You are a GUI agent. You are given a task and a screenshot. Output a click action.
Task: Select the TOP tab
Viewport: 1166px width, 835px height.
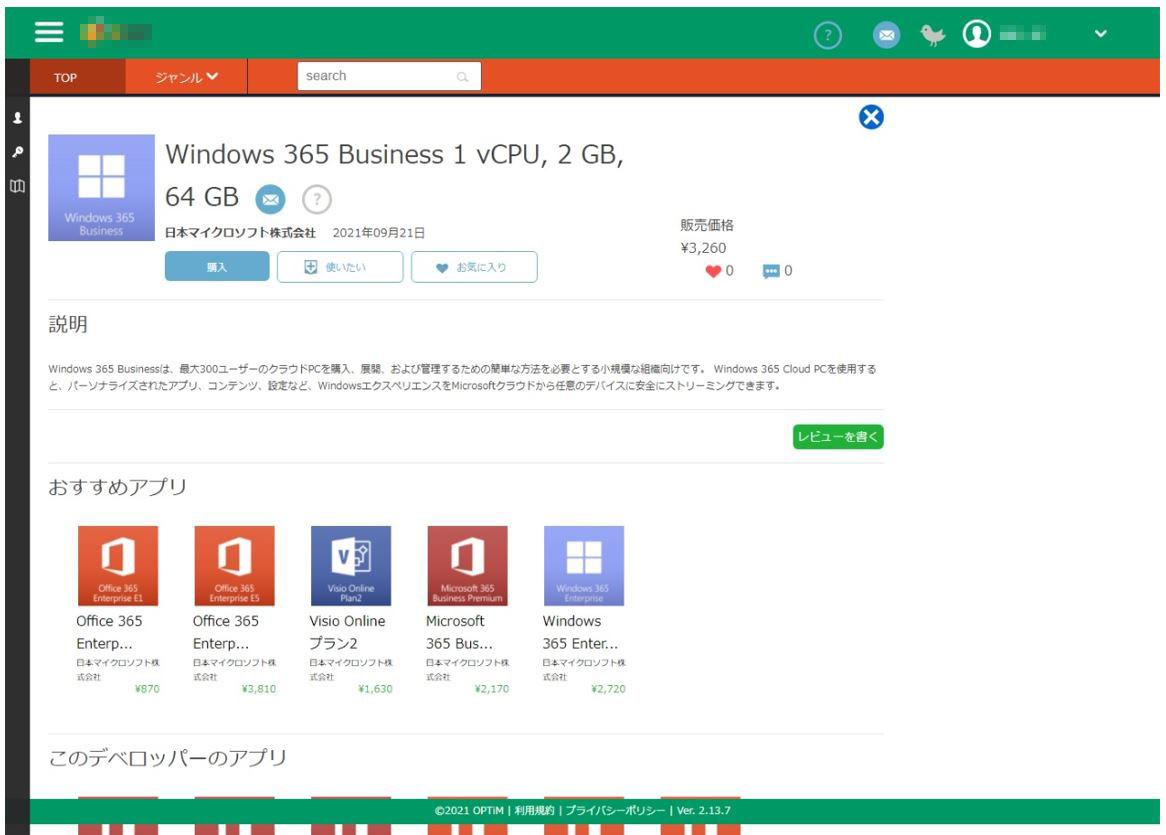click(x=66, y=77)
